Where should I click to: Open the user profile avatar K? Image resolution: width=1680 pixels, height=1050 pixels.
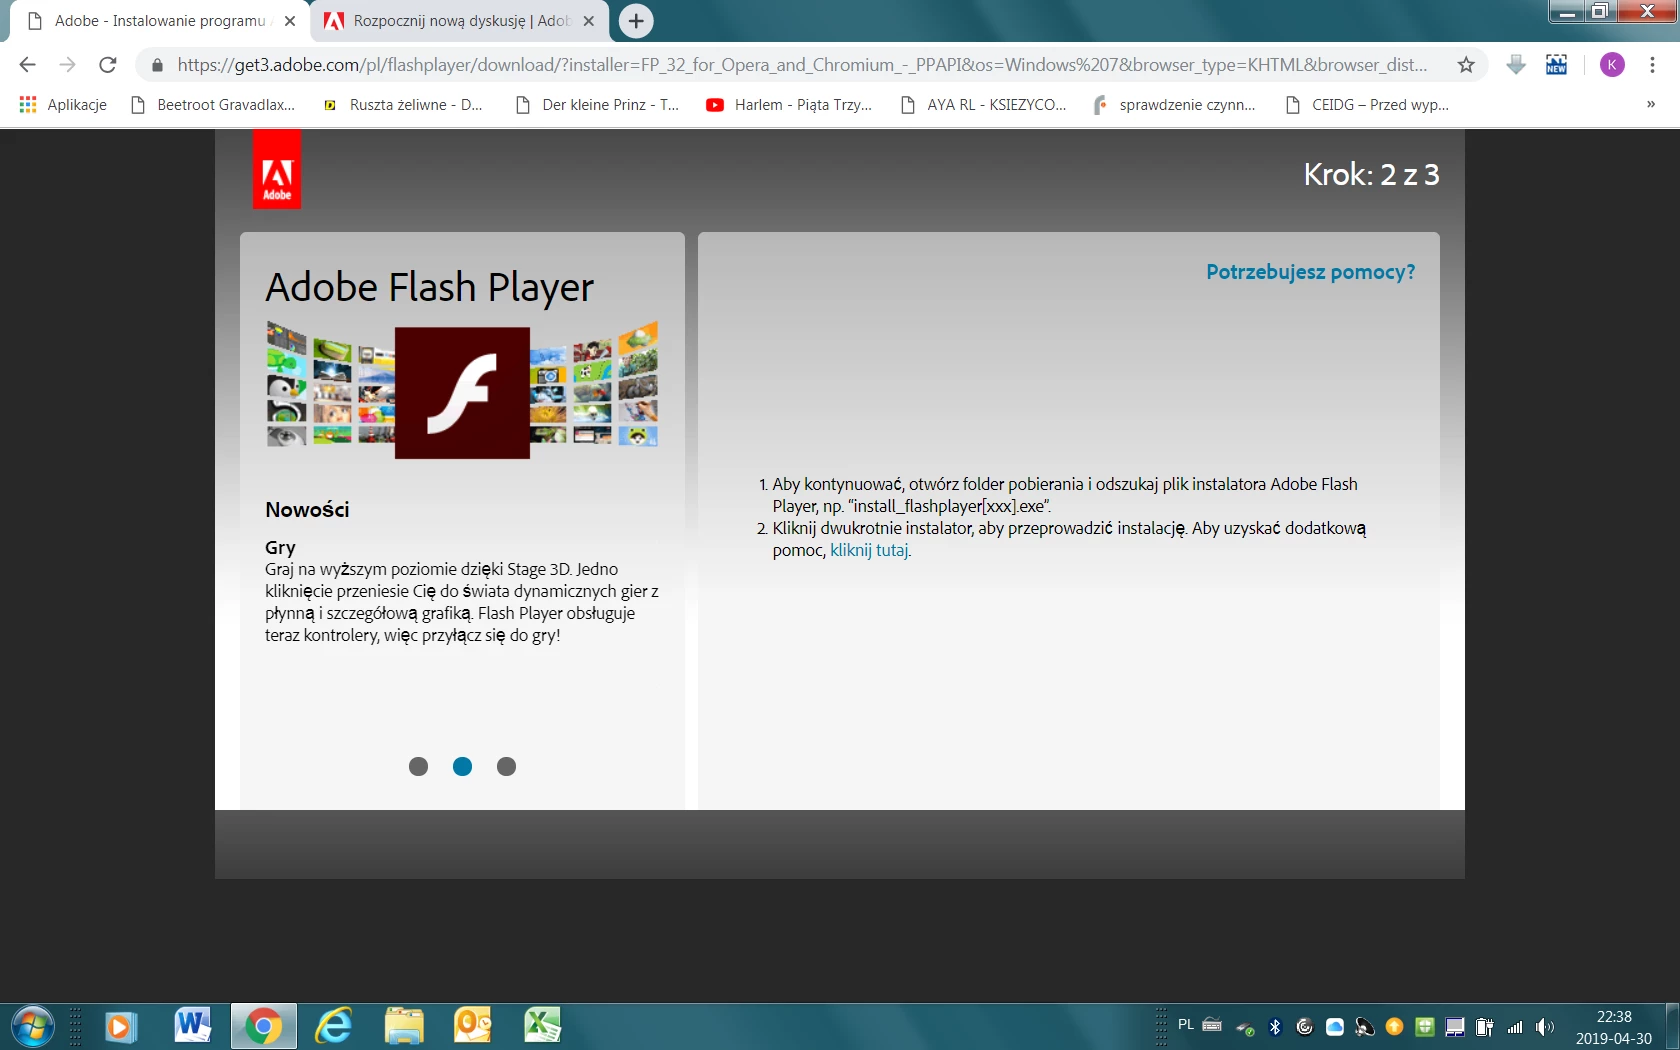coord(1612,65)
